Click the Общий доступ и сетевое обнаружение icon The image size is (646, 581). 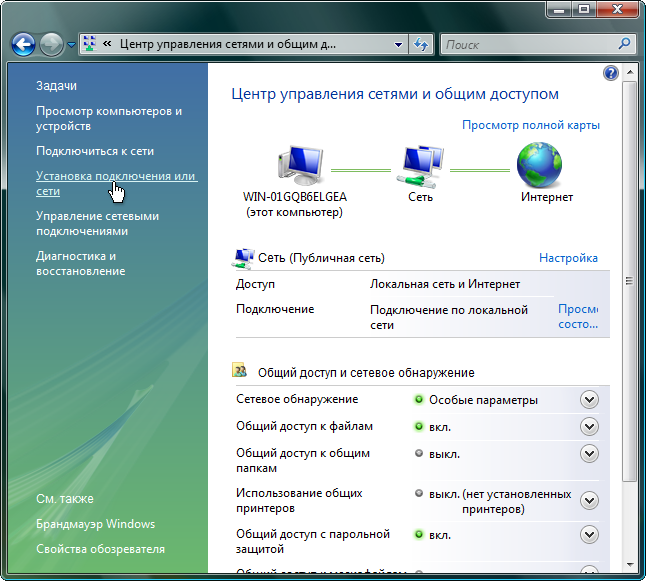coord(239,370)
